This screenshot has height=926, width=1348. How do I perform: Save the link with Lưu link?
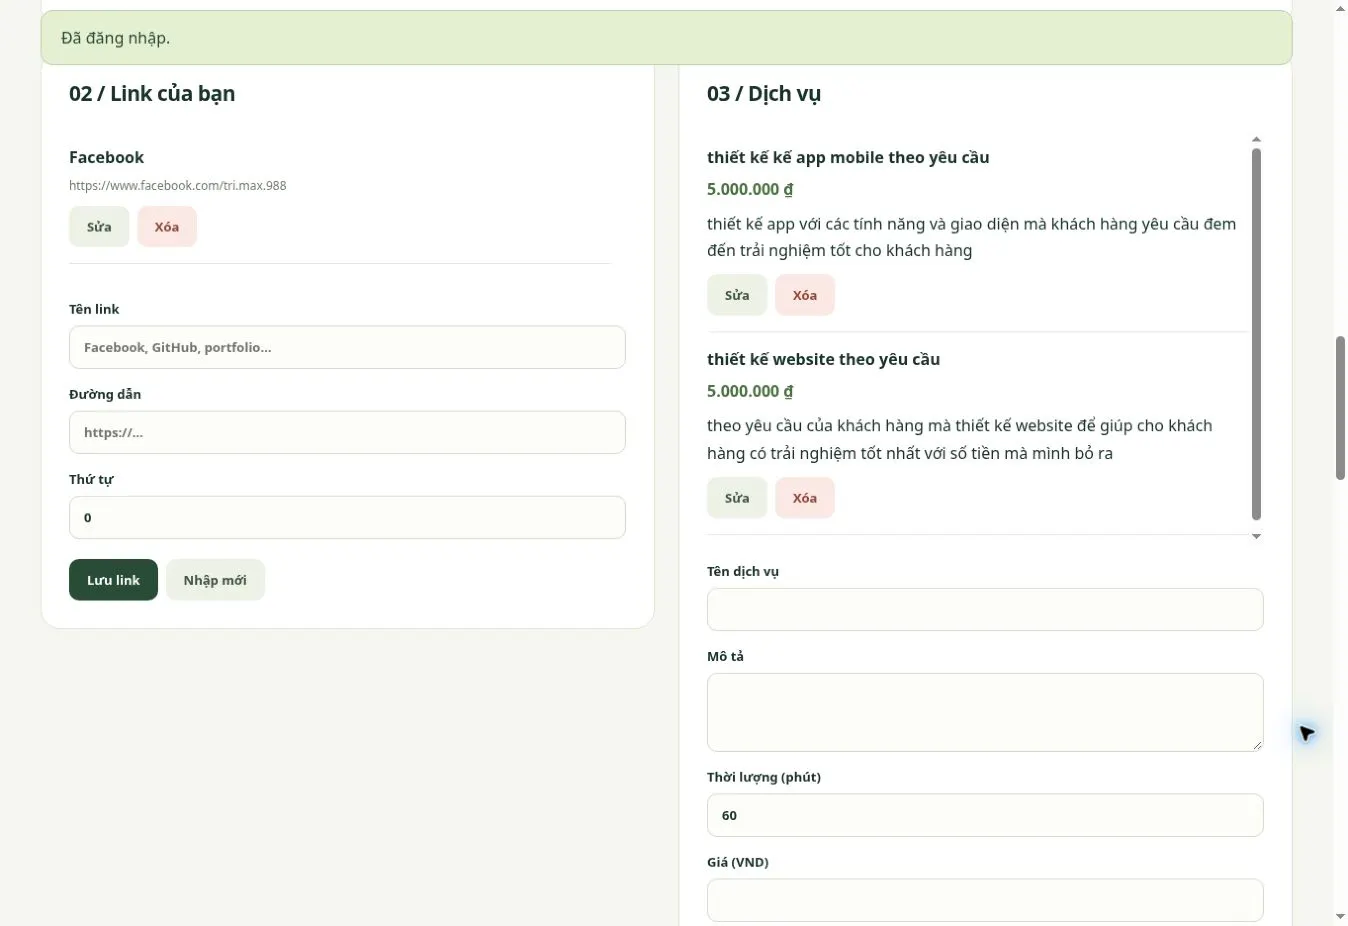pyautogui.click(x=113, y=580)
